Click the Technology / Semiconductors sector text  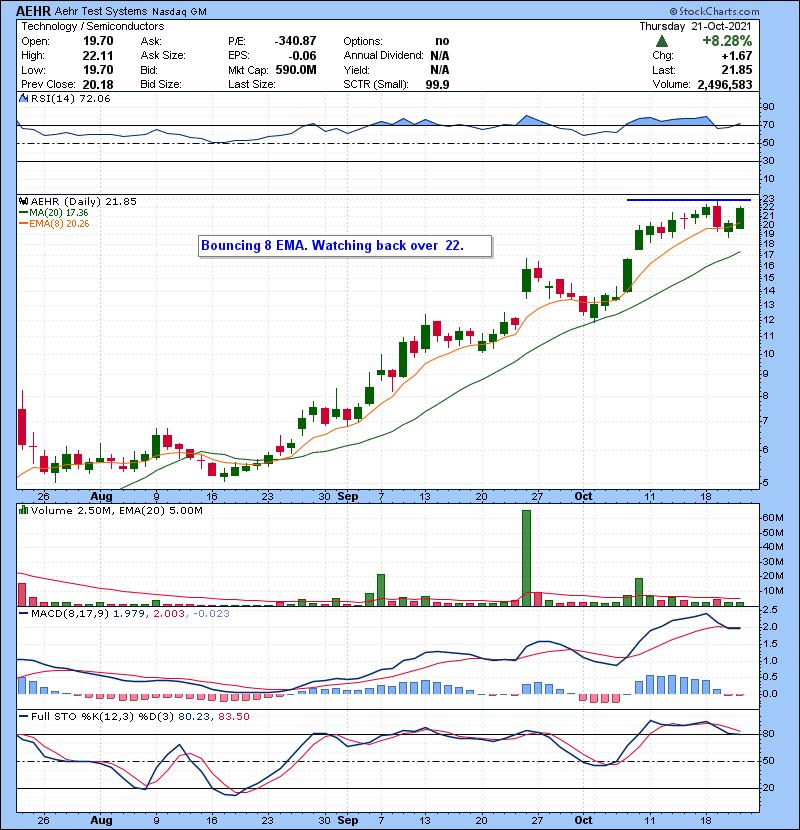[x=93, y=26]
